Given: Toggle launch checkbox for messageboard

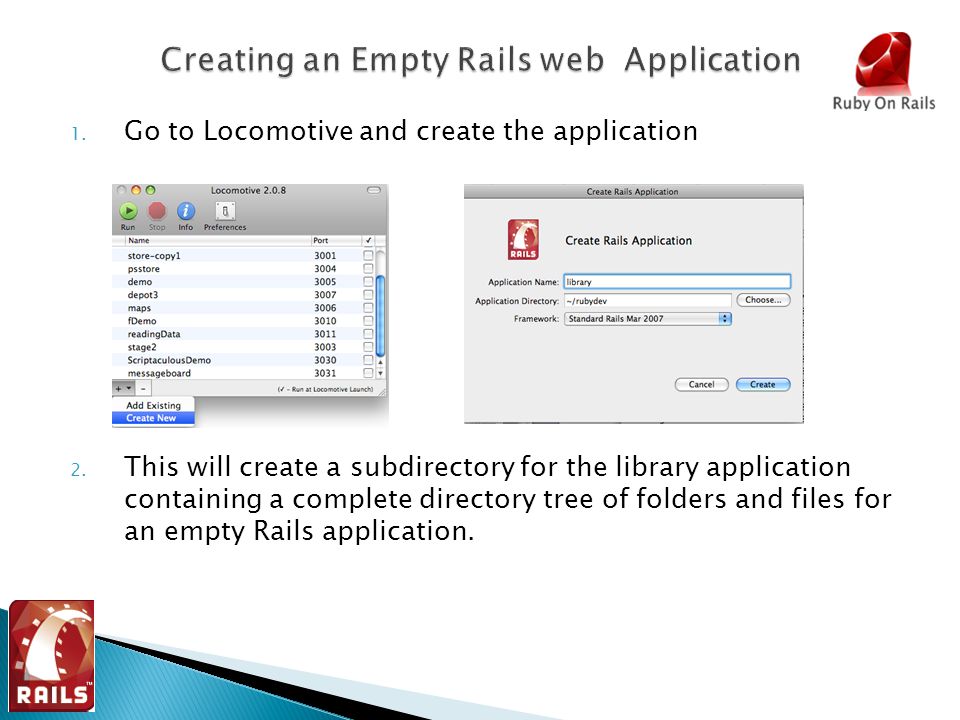Looking at the screenshot, I should coord(368,373).
